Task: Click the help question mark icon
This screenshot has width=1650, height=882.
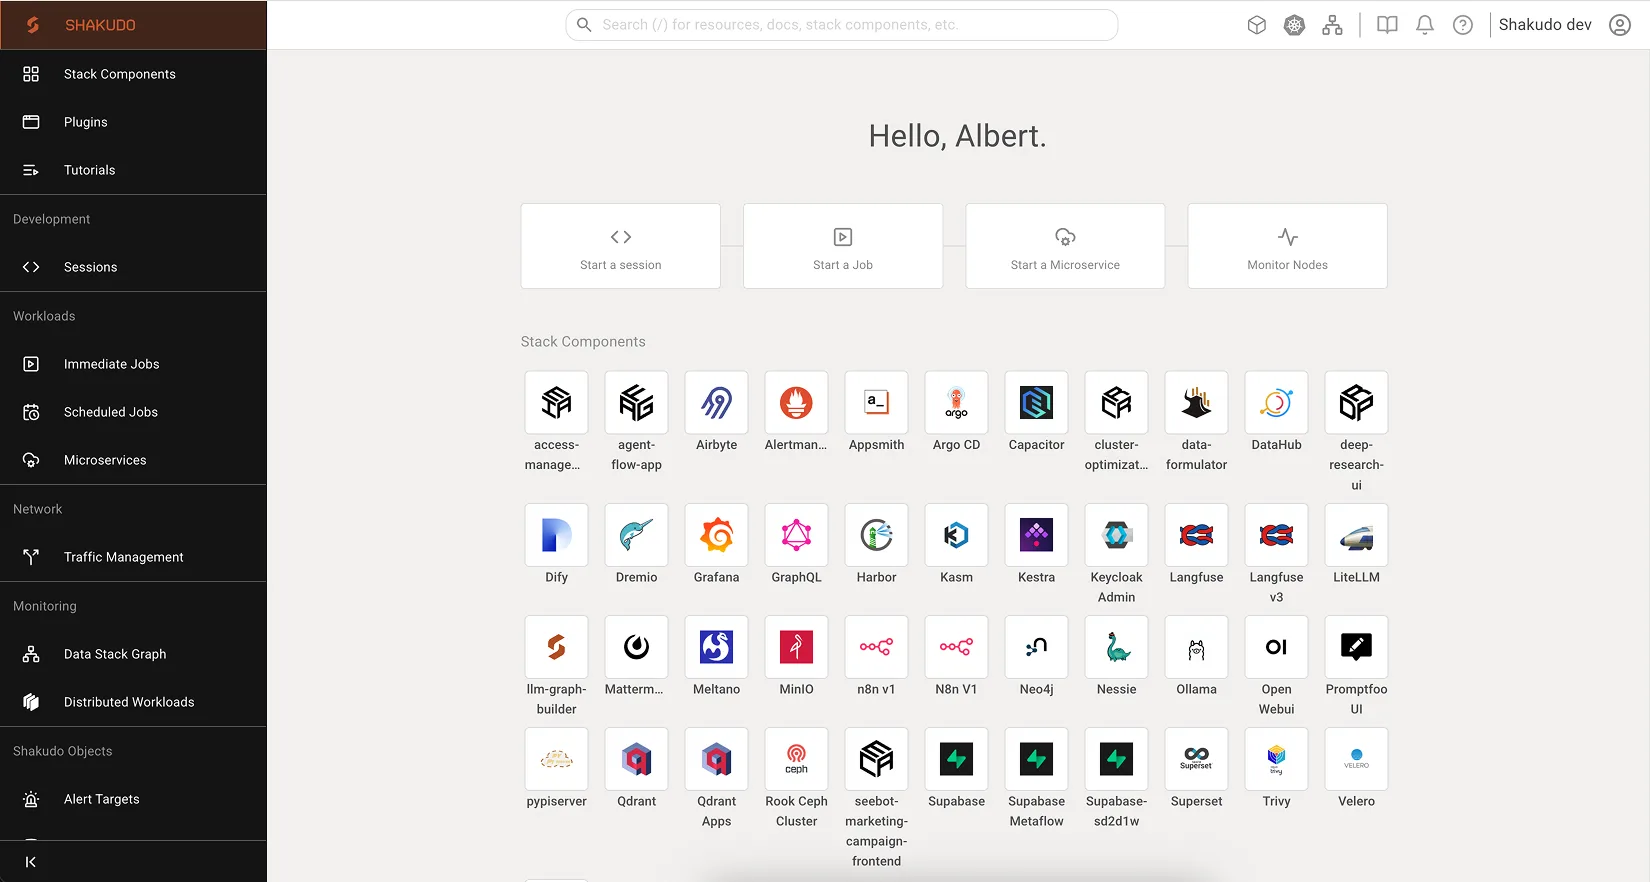Action: (1463, 25)
